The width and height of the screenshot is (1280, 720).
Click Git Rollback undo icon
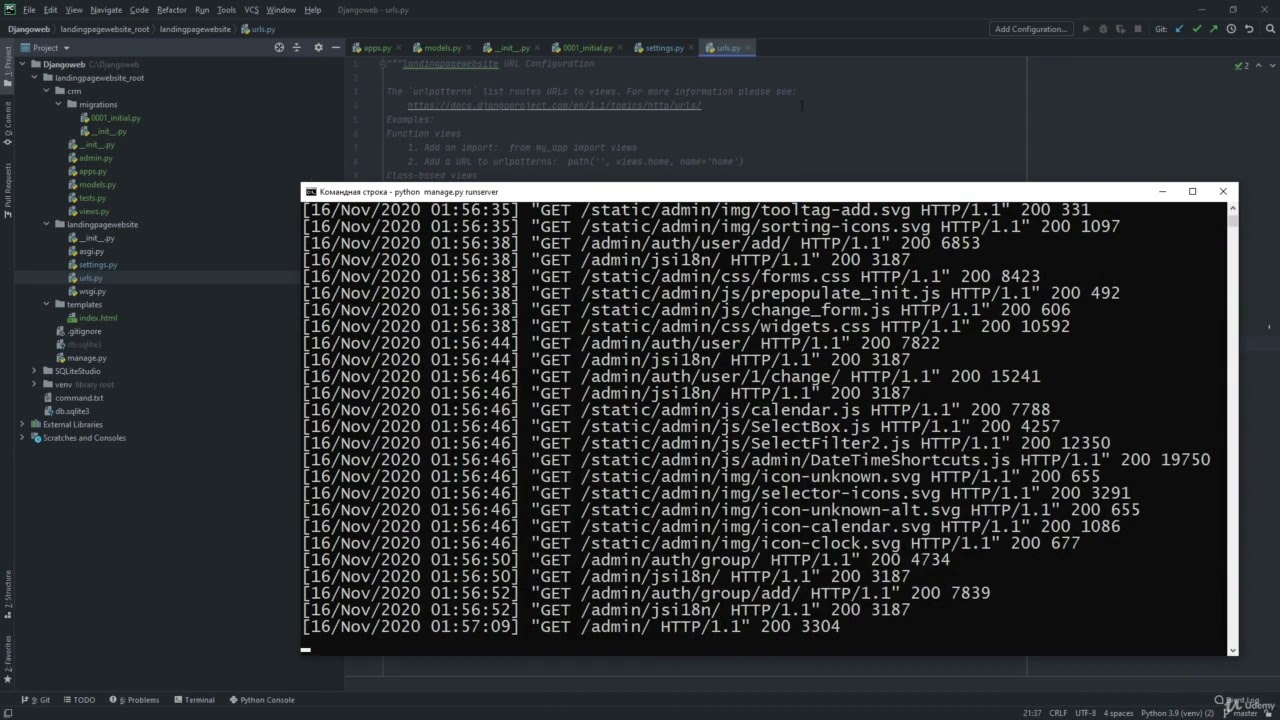coord(1249,29)
